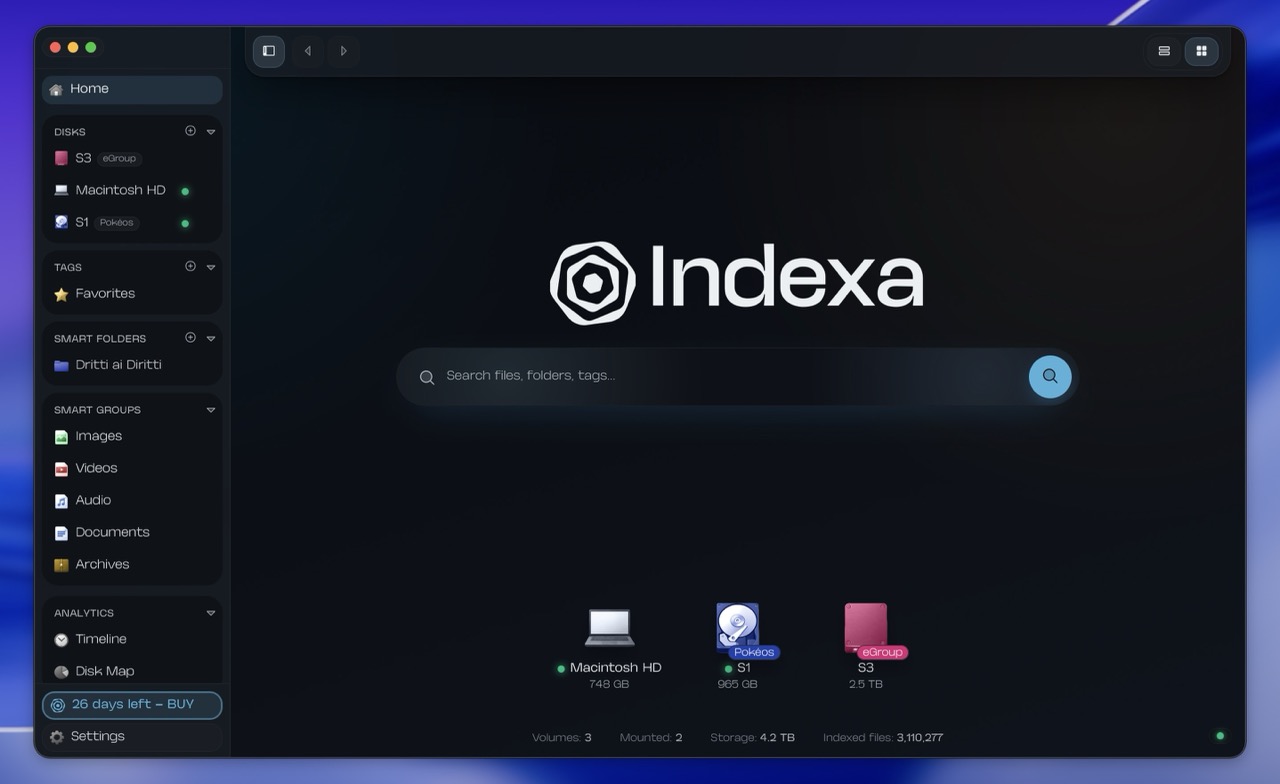
Task: Go forward with the right arrow
Action: pyautogui.click(x=343, y=51)
